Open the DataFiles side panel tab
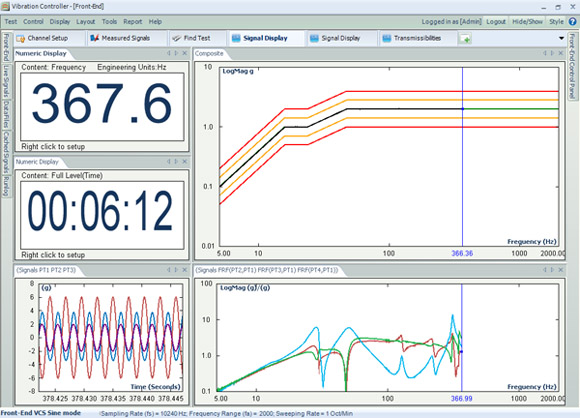The image size is (580, 418). coord(6,115)
